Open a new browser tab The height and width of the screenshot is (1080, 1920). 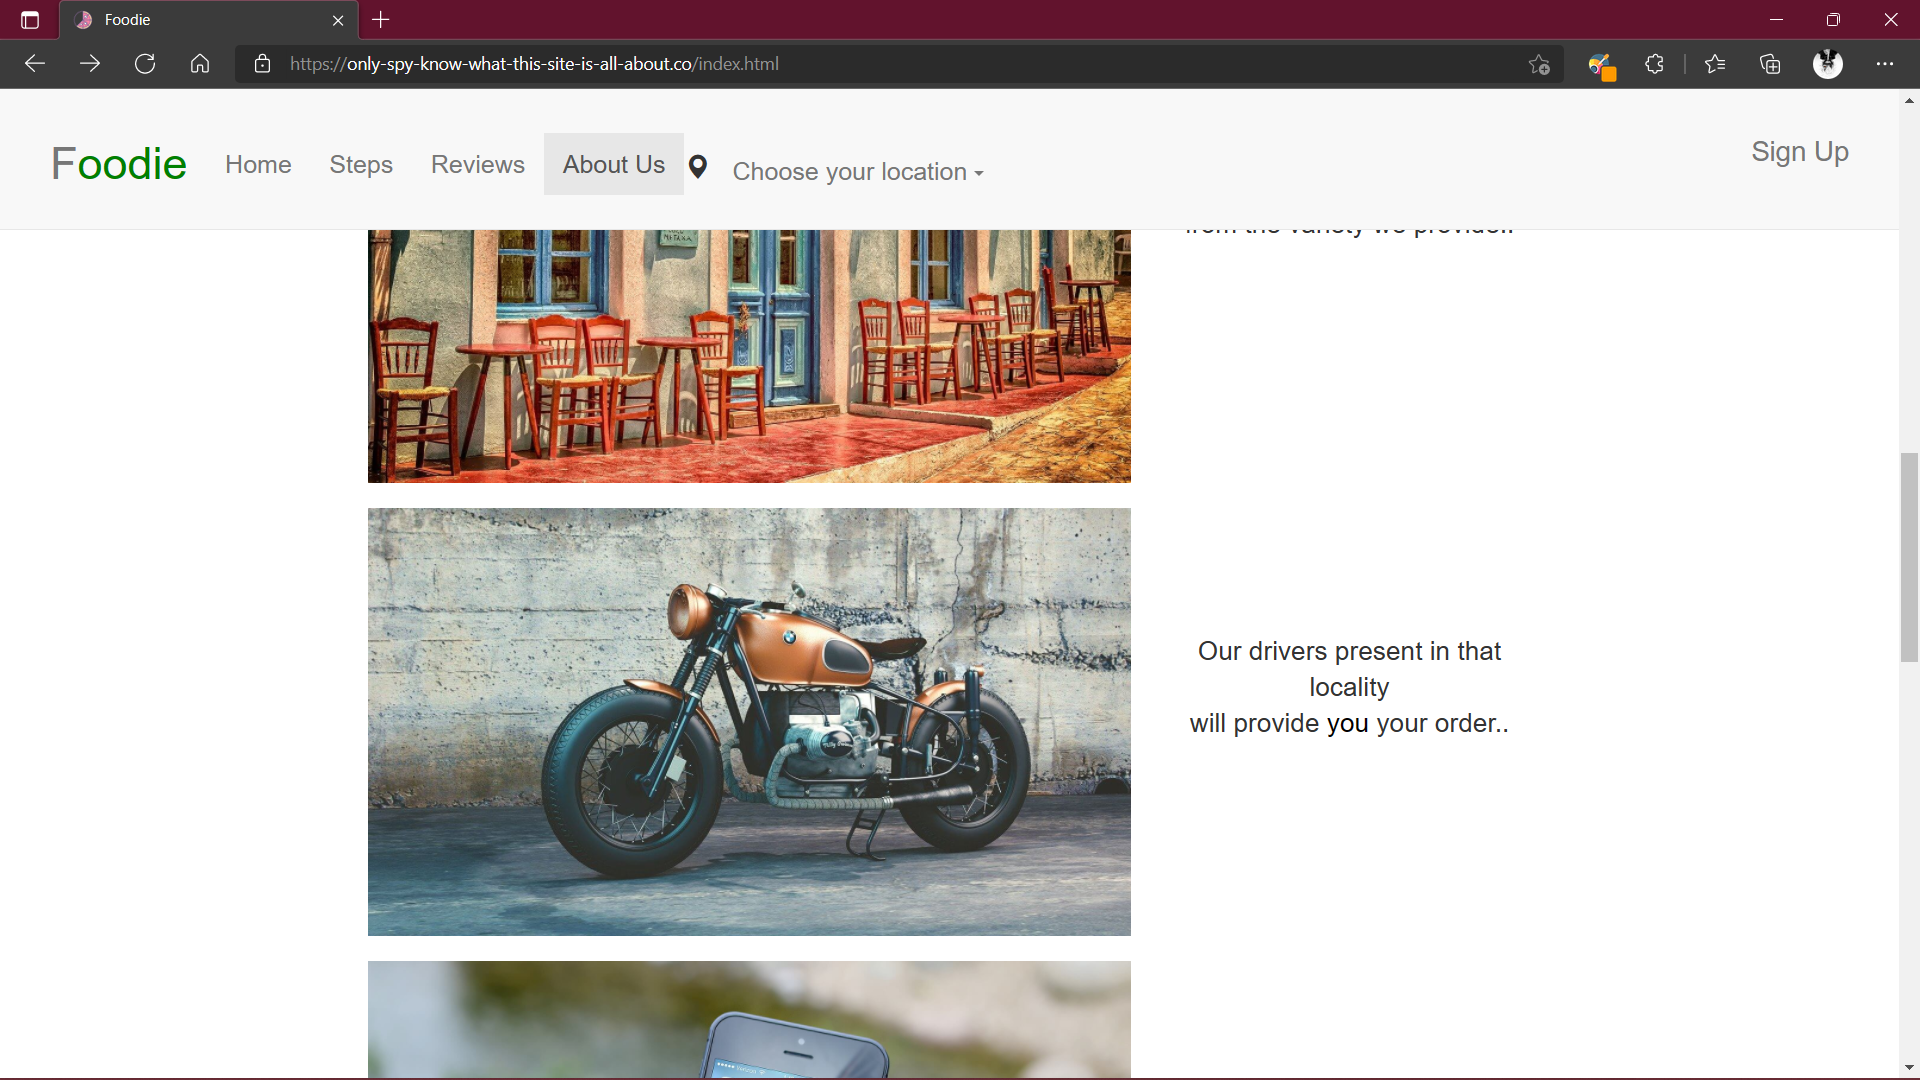point(381,20)
